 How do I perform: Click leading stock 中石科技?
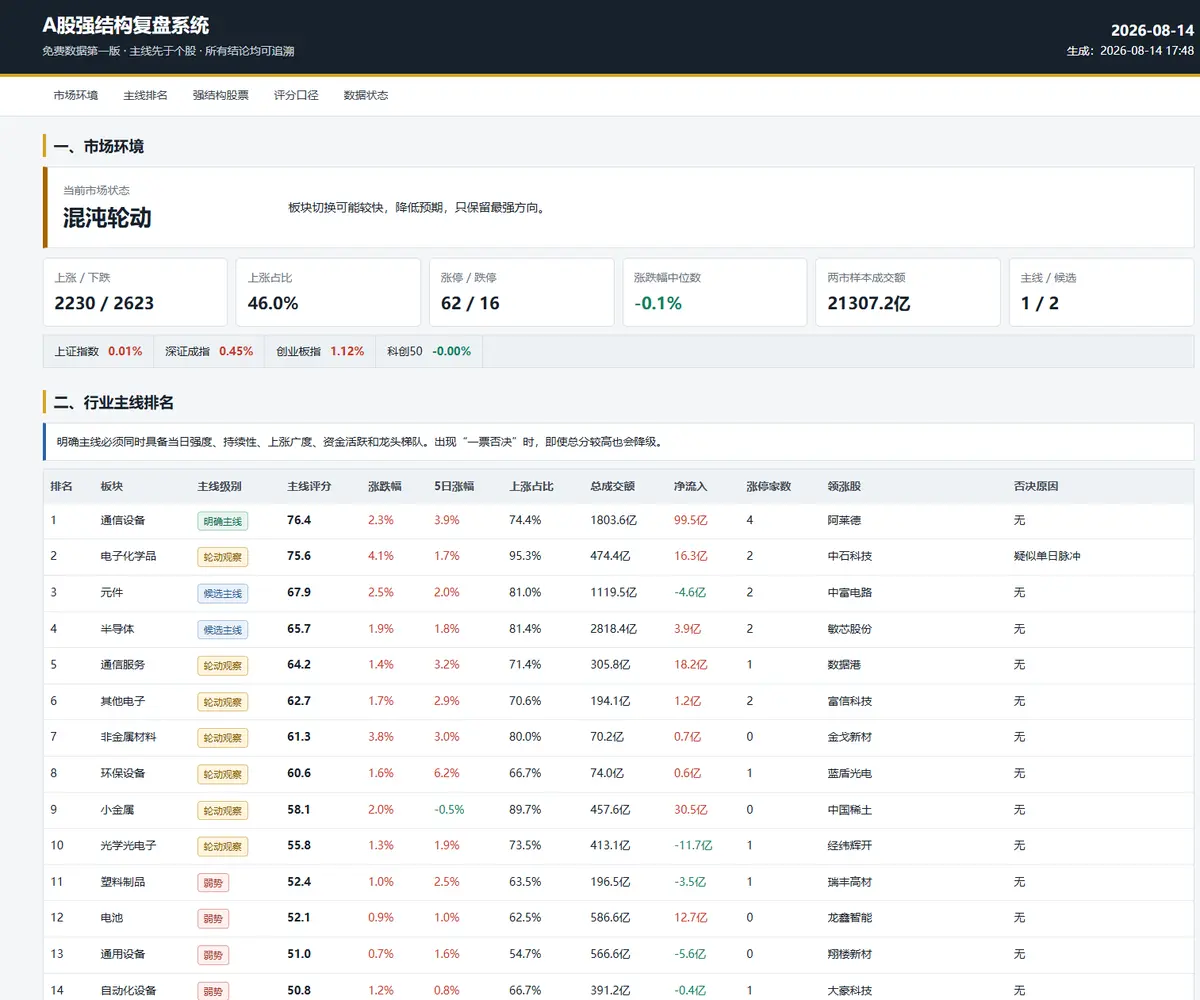click(x=850, y=556)
